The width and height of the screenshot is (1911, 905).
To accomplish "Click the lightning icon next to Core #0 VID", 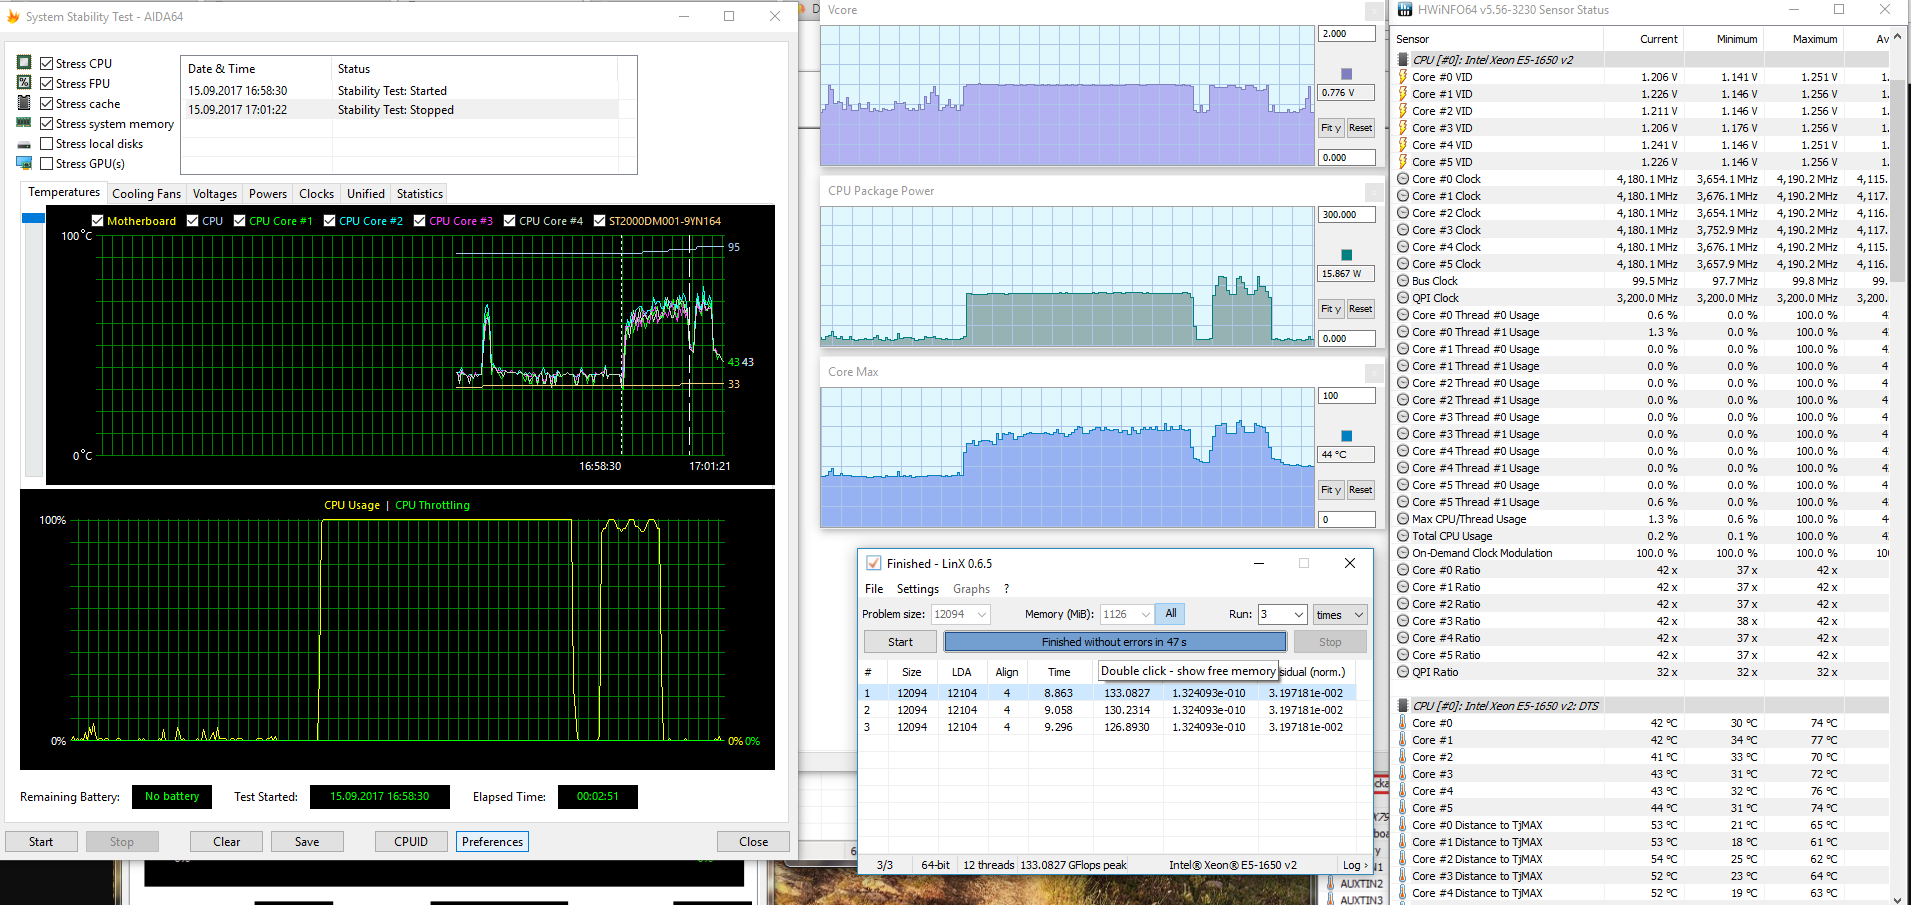I will (x=1403, y=77).
